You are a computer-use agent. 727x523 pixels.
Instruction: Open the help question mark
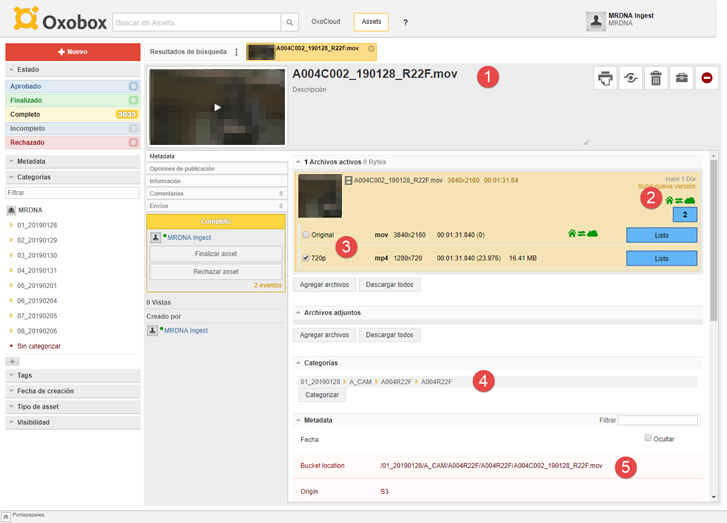(x=405, y=22)
